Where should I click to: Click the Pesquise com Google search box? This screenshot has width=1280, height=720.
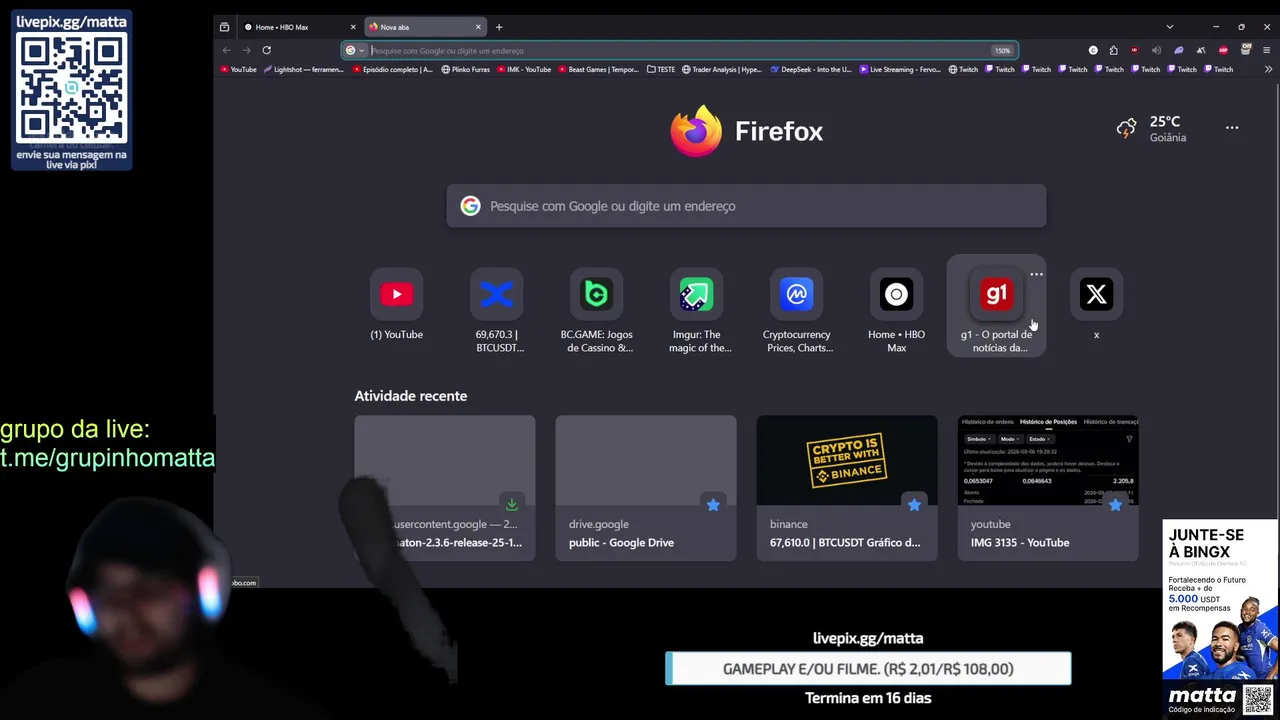(x=746, y=206)
